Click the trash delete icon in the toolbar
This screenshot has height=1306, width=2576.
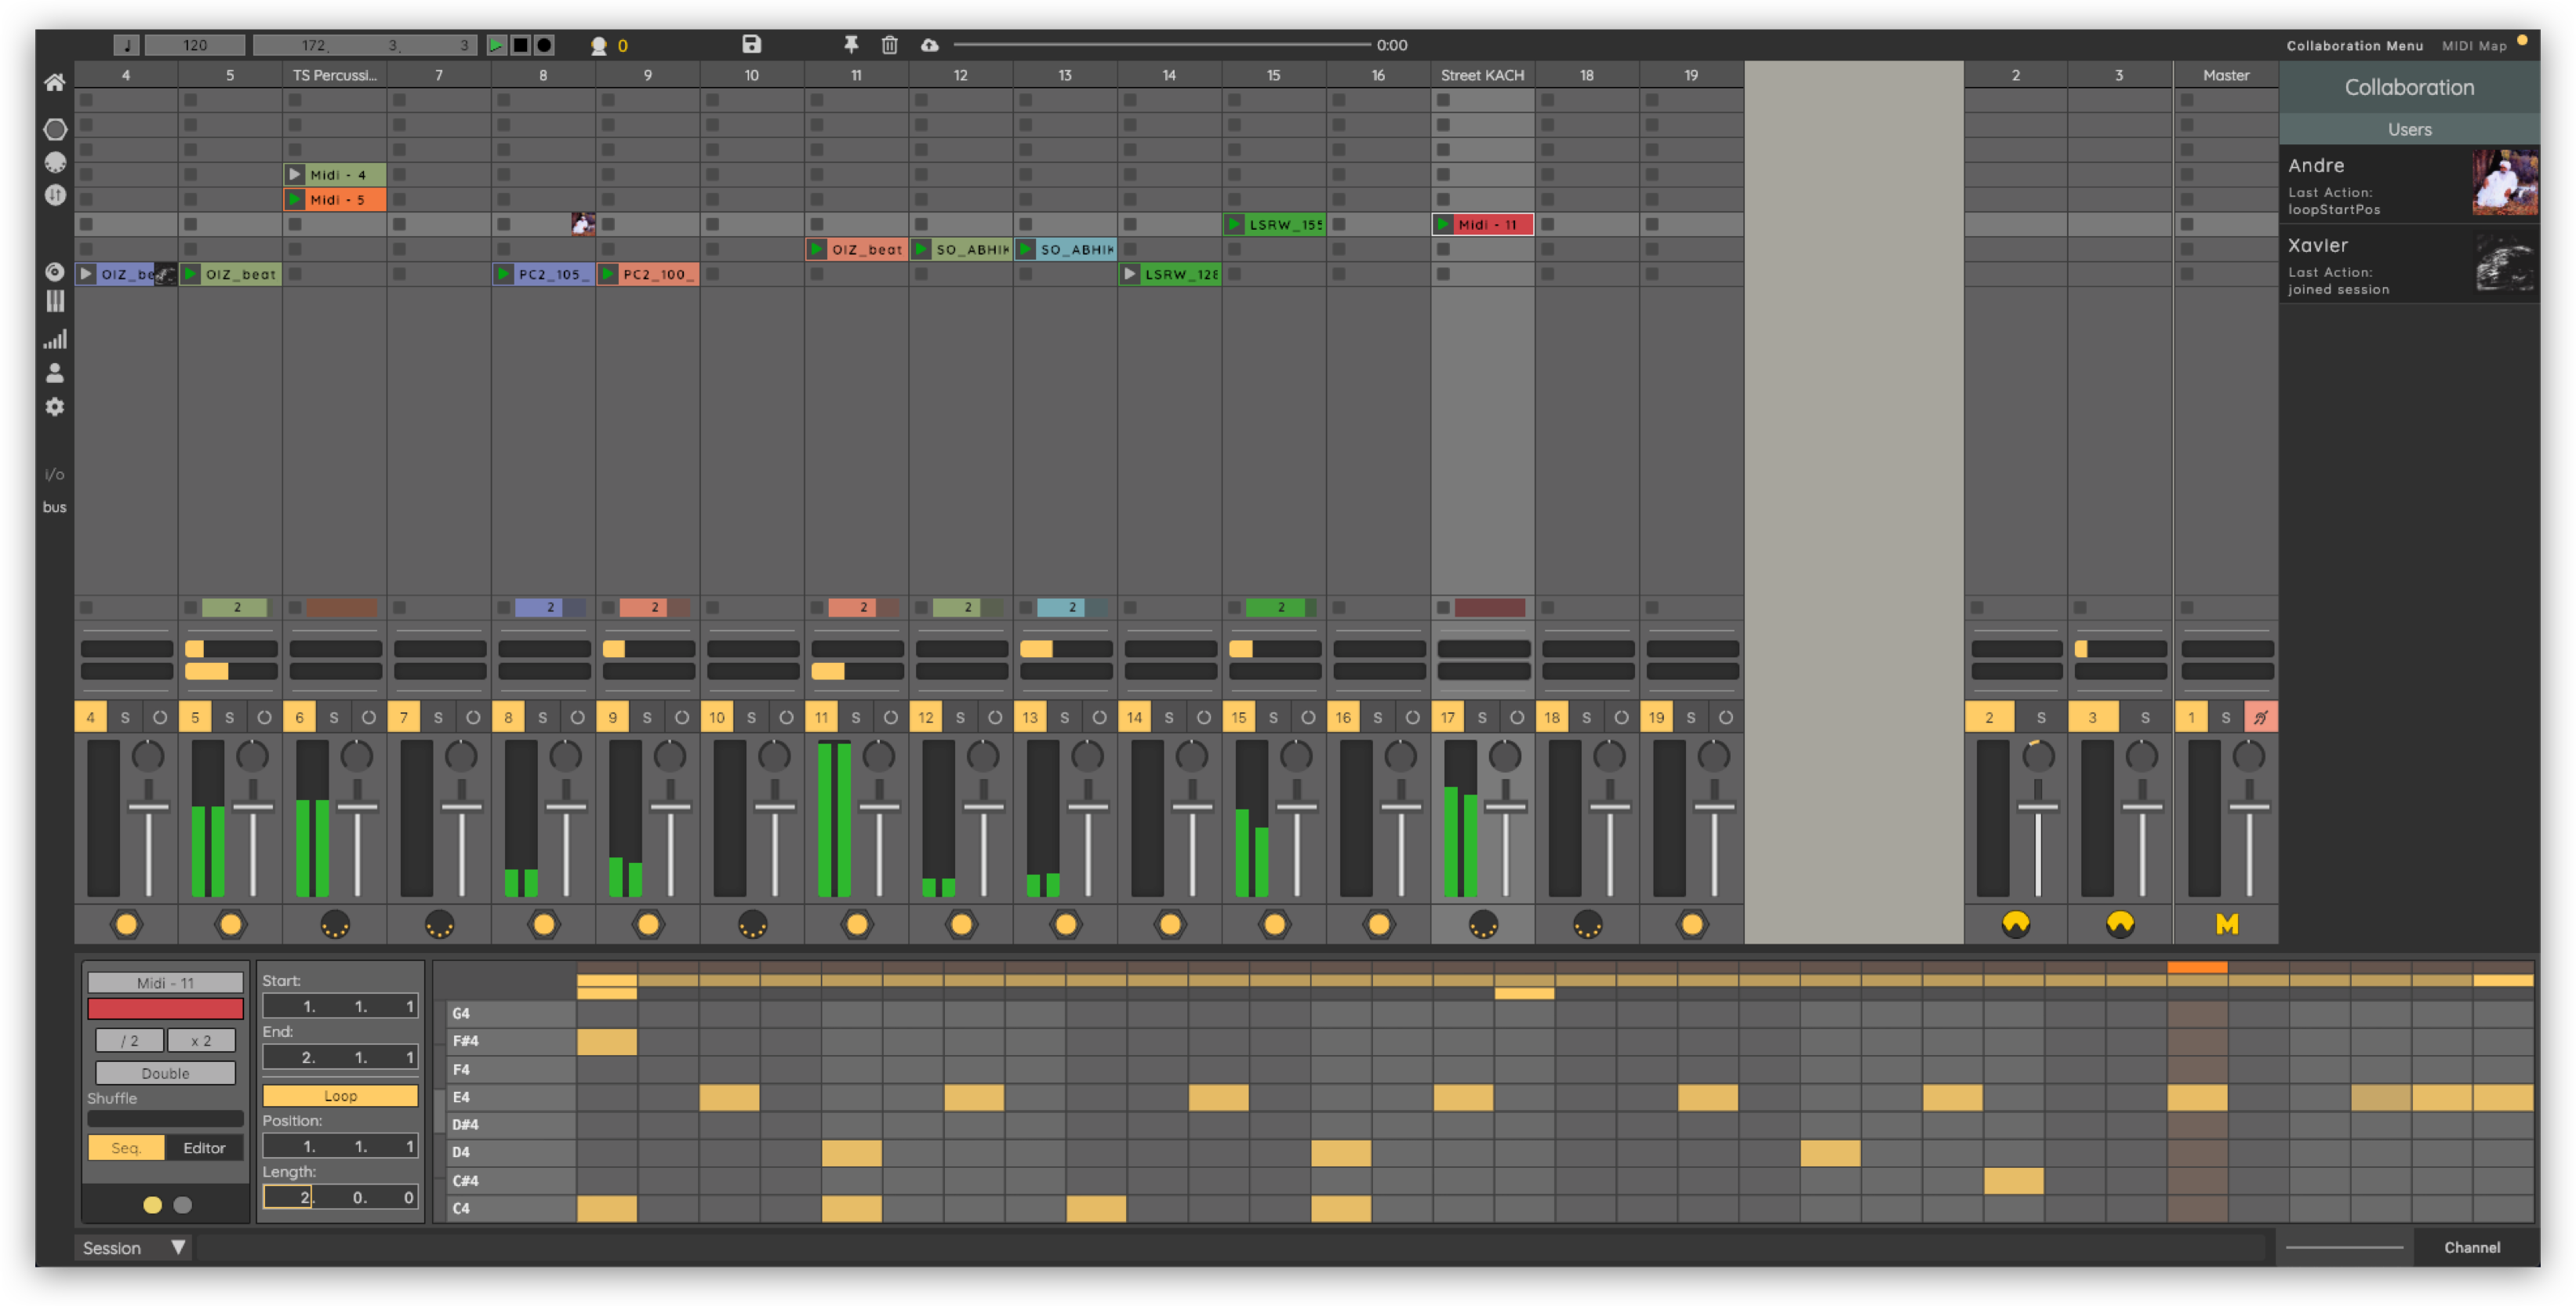889,44
